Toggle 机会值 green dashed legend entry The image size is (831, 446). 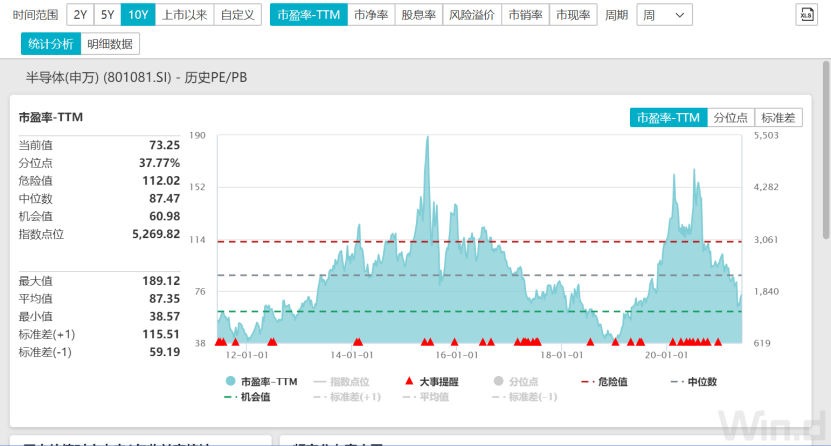pos(250,396)
